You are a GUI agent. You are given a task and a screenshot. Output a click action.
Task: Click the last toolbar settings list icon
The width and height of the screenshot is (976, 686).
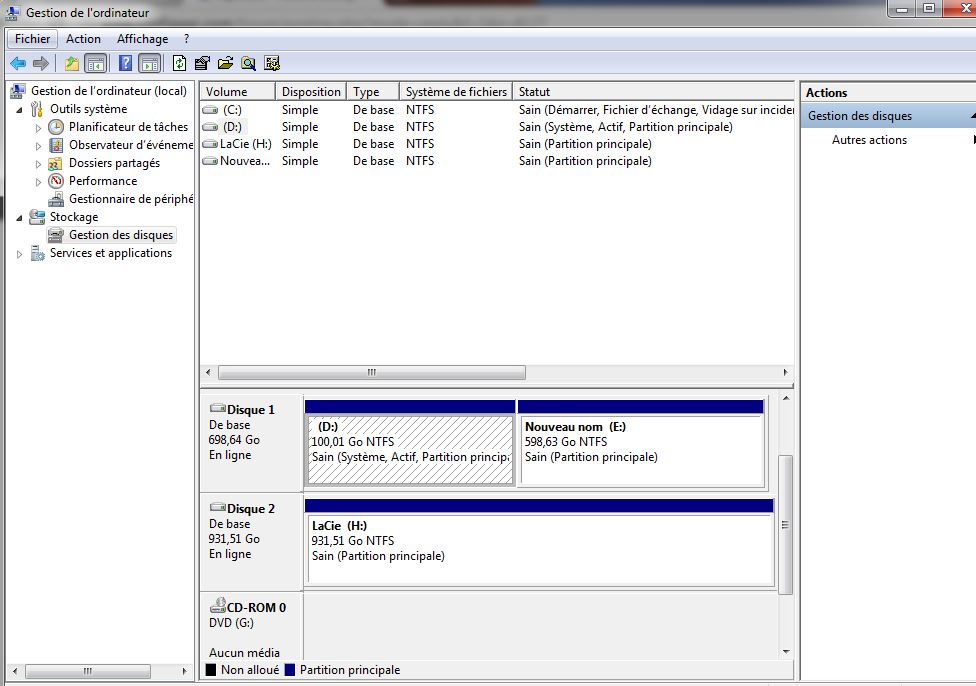271,64
